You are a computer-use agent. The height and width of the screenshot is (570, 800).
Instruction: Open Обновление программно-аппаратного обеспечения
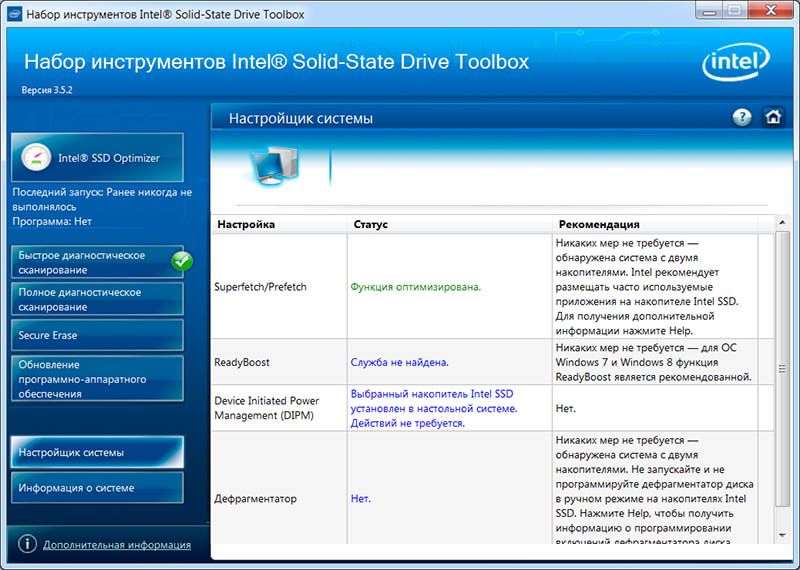click(x=97, y=379)
